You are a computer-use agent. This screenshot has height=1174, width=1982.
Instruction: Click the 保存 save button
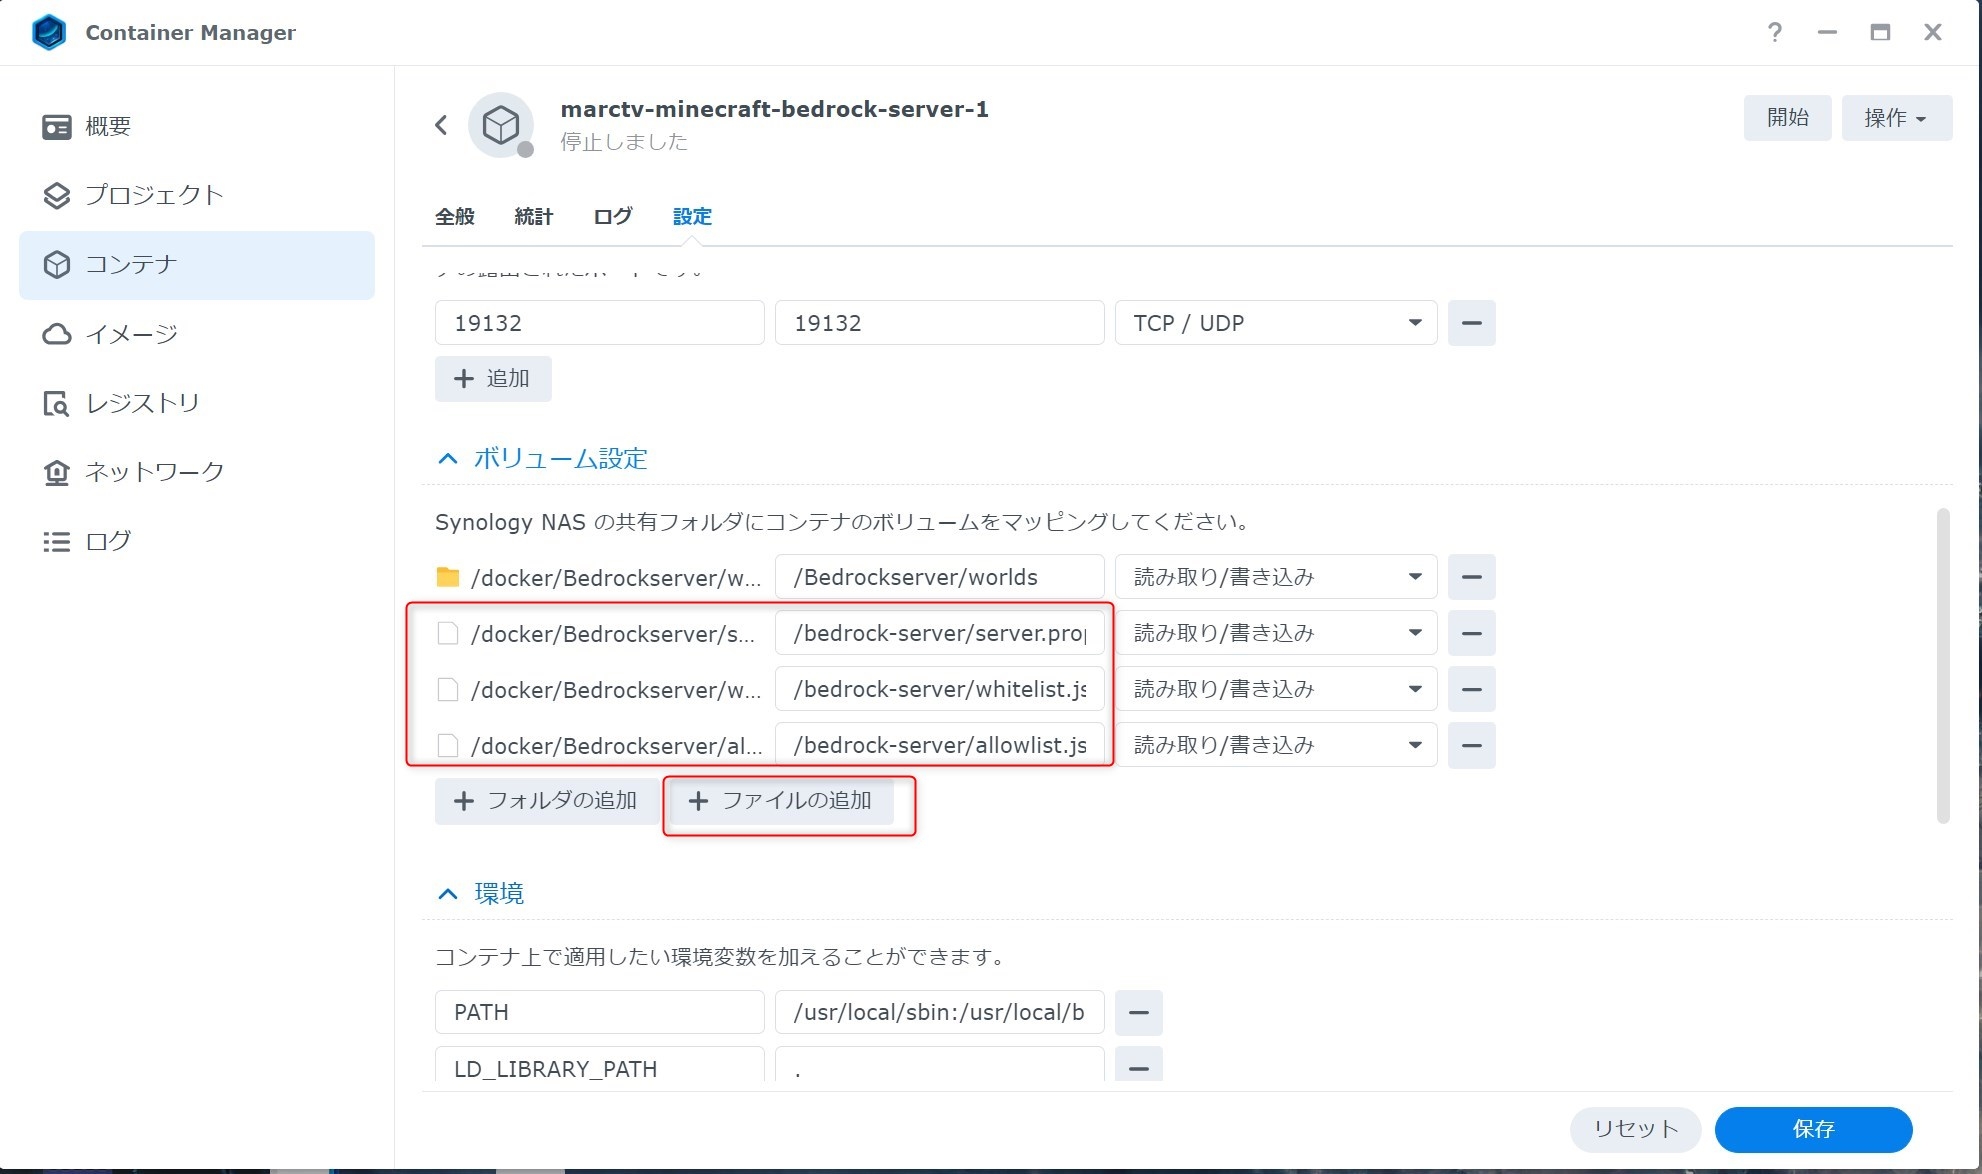point(1812,1129)
